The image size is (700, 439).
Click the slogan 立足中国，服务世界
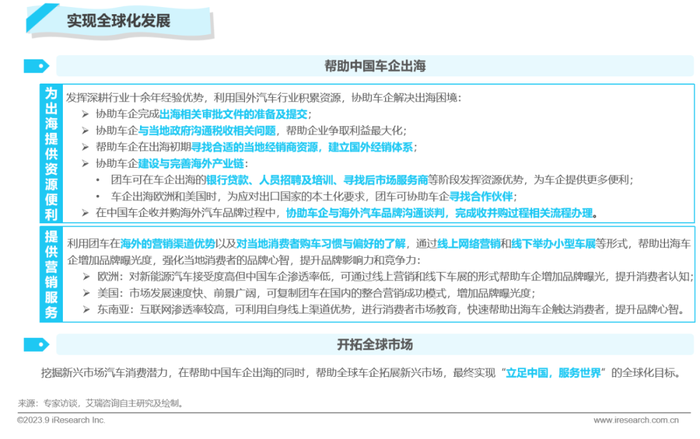553,372
